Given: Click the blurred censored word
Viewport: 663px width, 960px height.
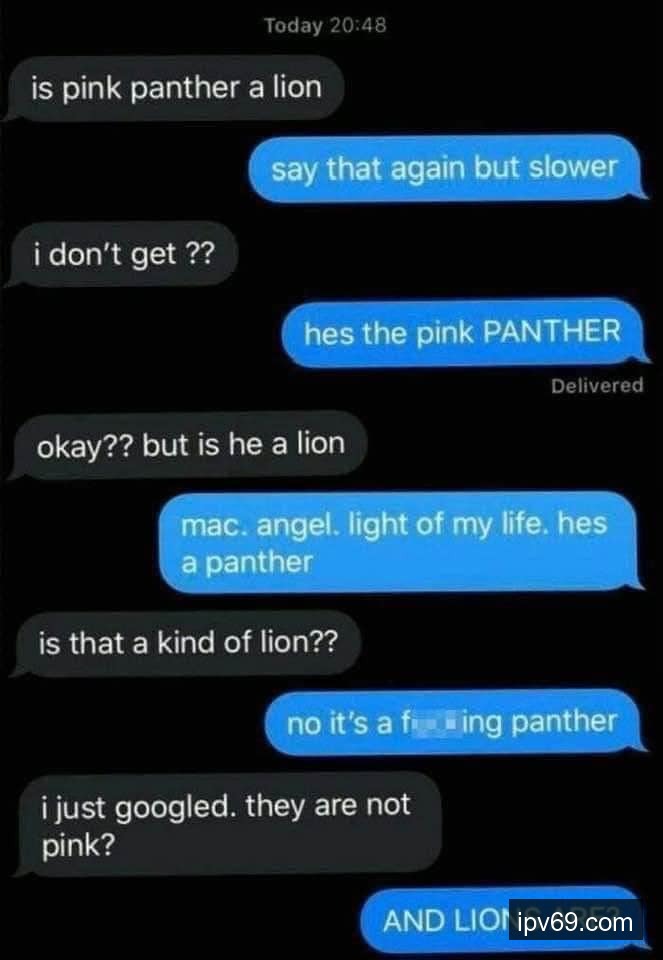Looking at the screenshot, I should coord(433,723).
